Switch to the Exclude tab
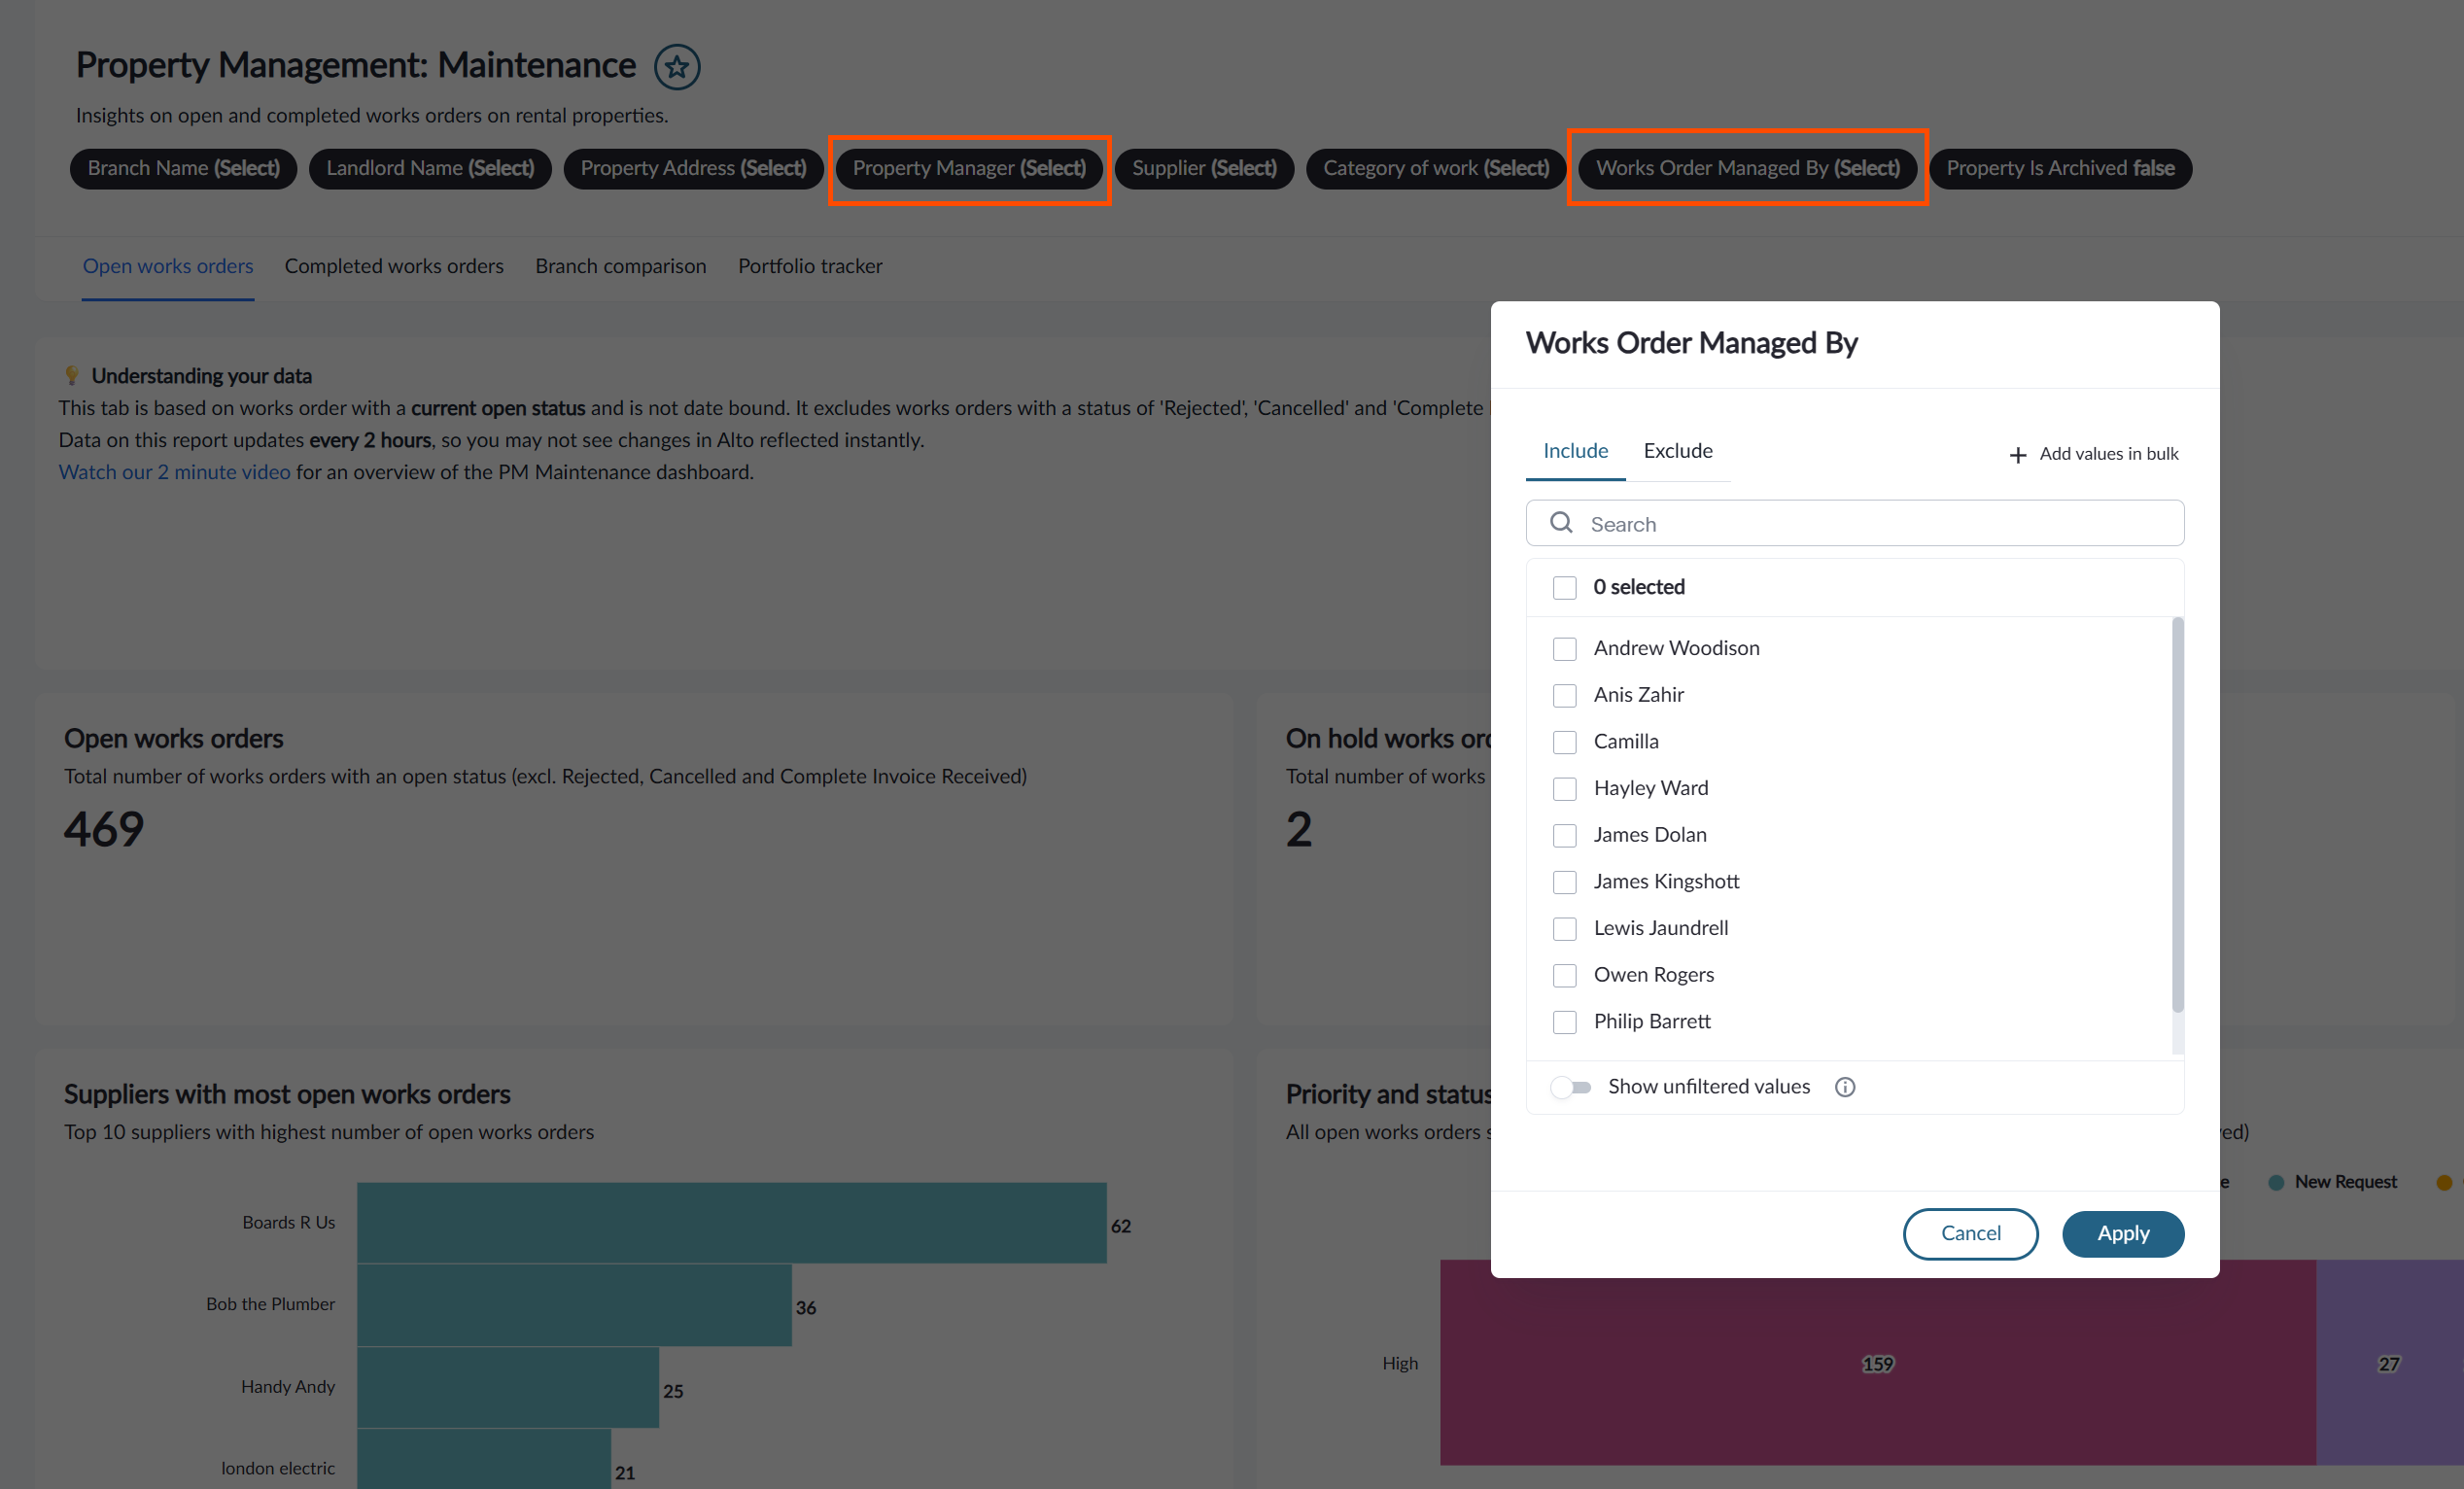Screen dimensions: 2464x1489 click(1677, 451)
